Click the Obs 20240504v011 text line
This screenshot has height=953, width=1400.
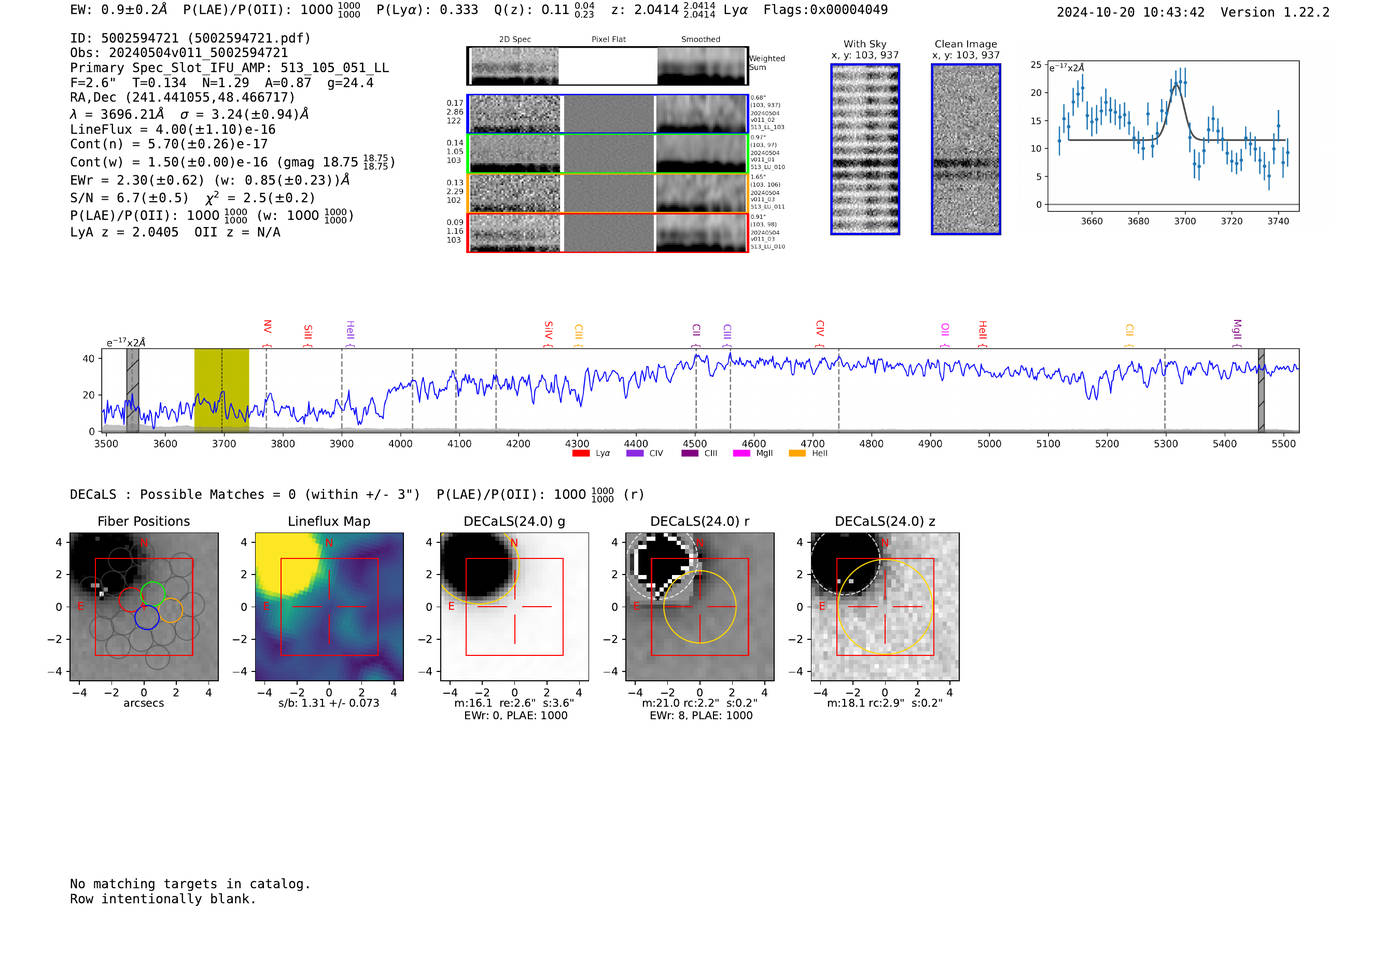point(179,53)
